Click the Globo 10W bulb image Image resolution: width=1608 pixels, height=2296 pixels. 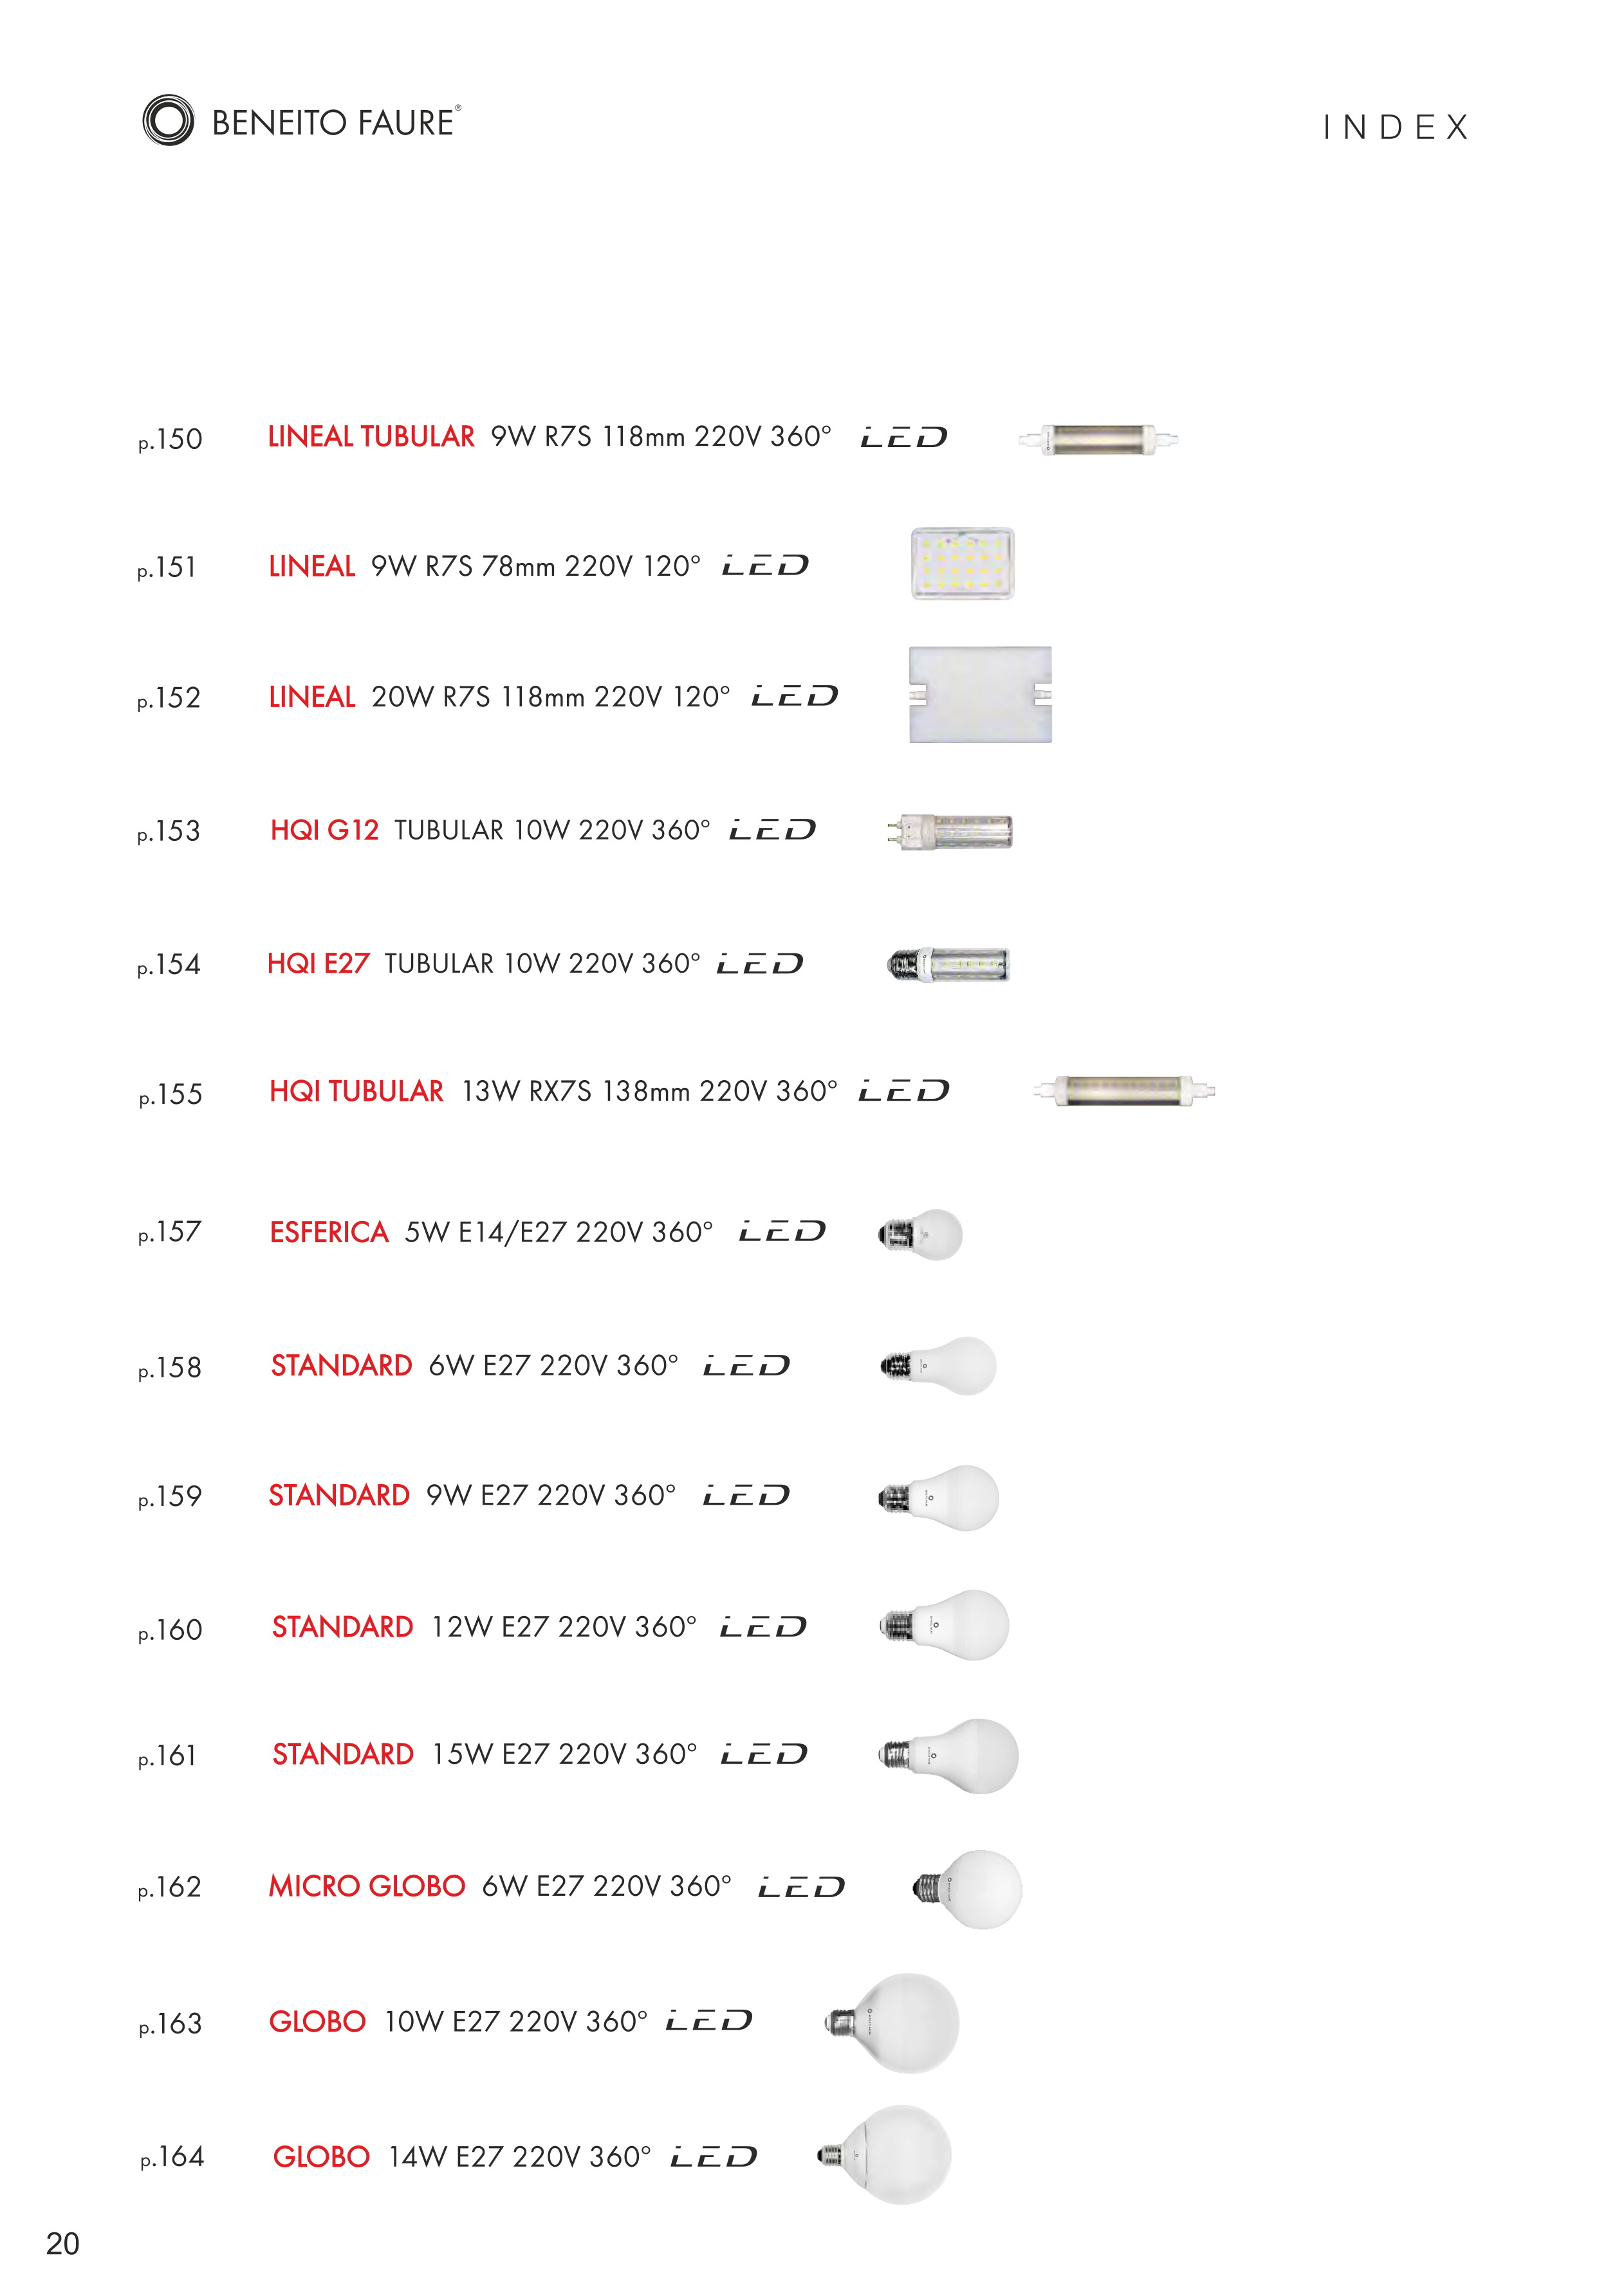[893, 2022]
